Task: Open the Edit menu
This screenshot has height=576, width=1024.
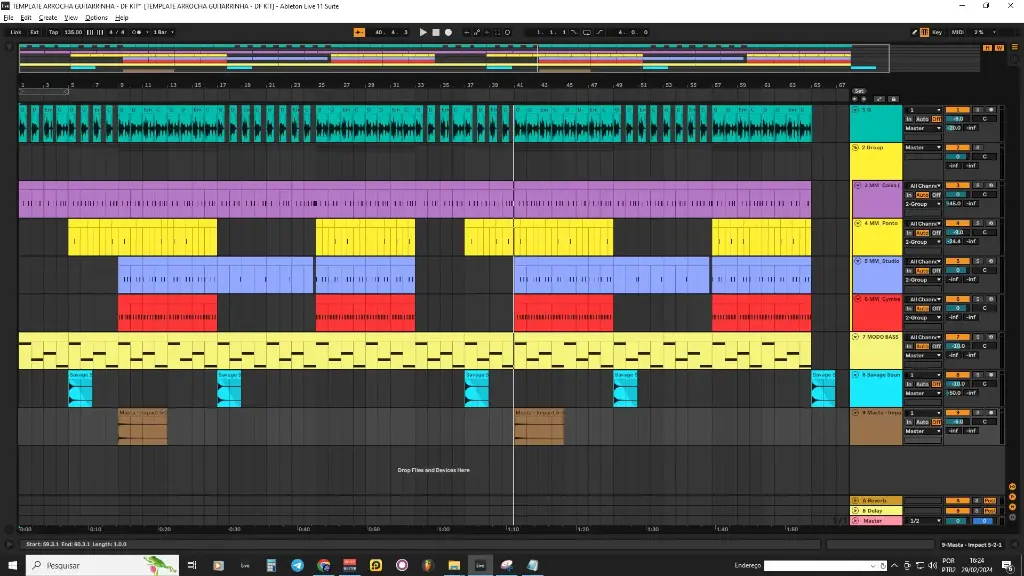Action: coord(26,18)
